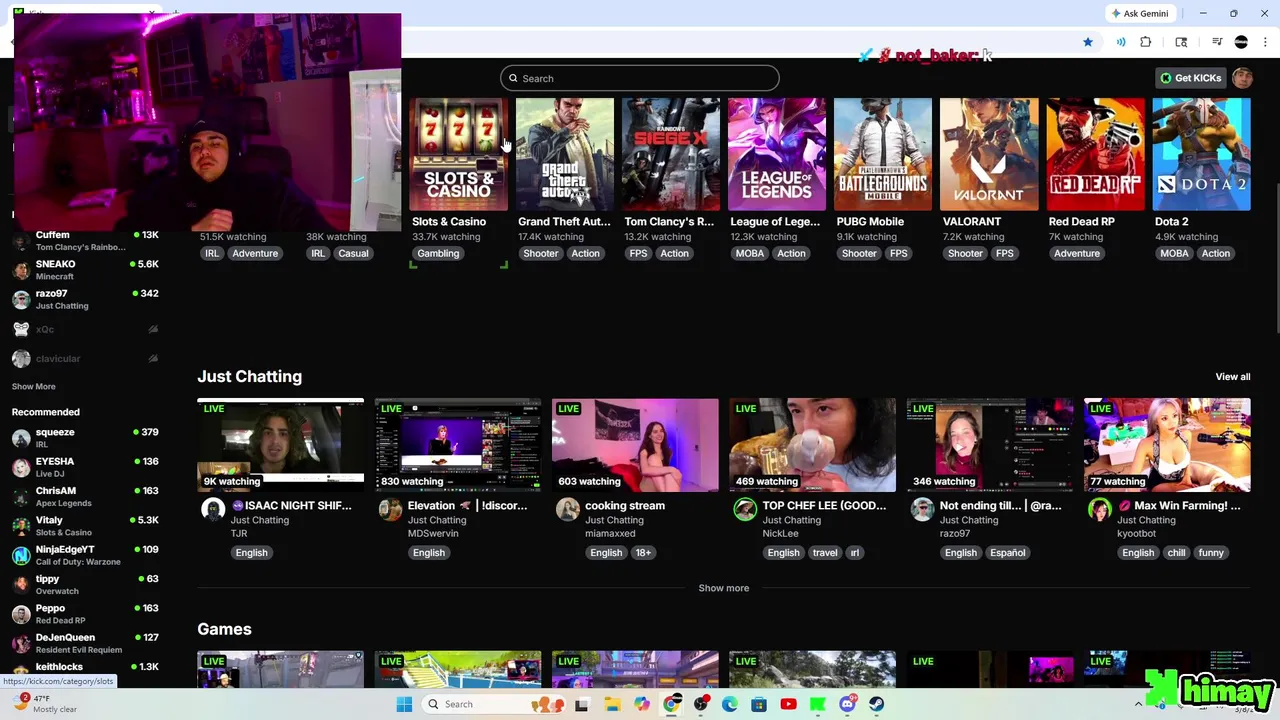Click the miamaxxed channel name

(610, 534)
